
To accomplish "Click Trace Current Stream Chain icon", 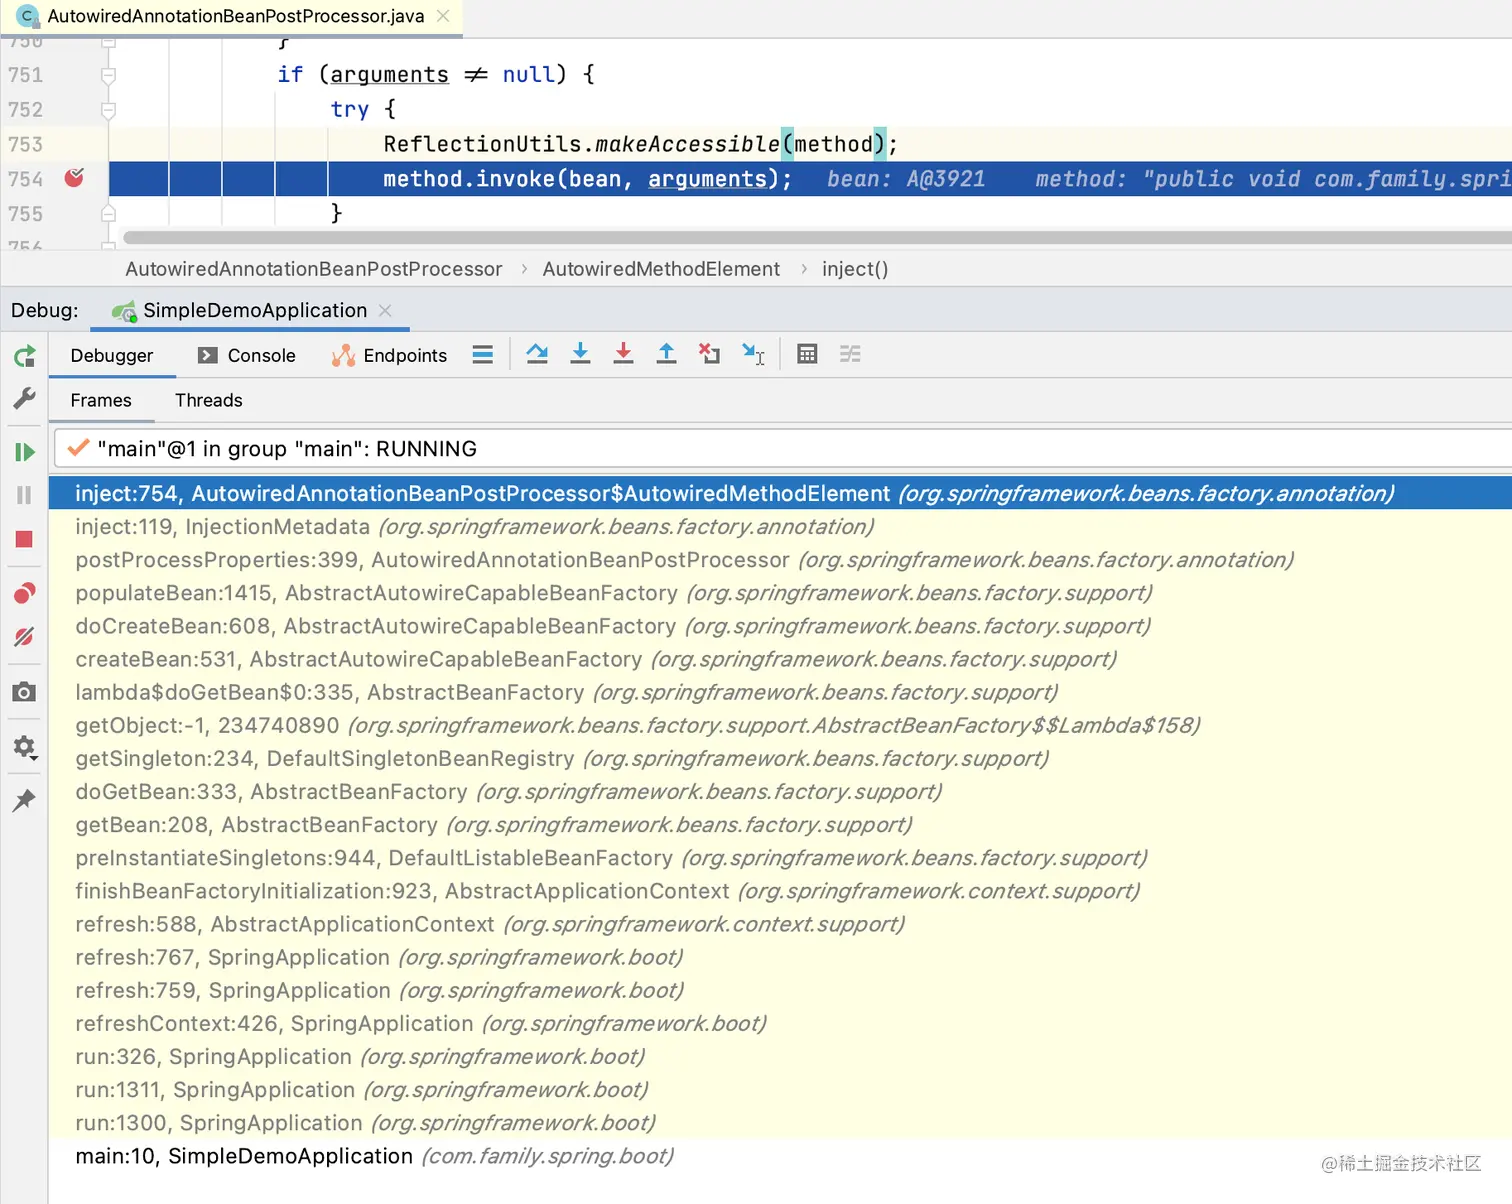I will click(850, 354).
